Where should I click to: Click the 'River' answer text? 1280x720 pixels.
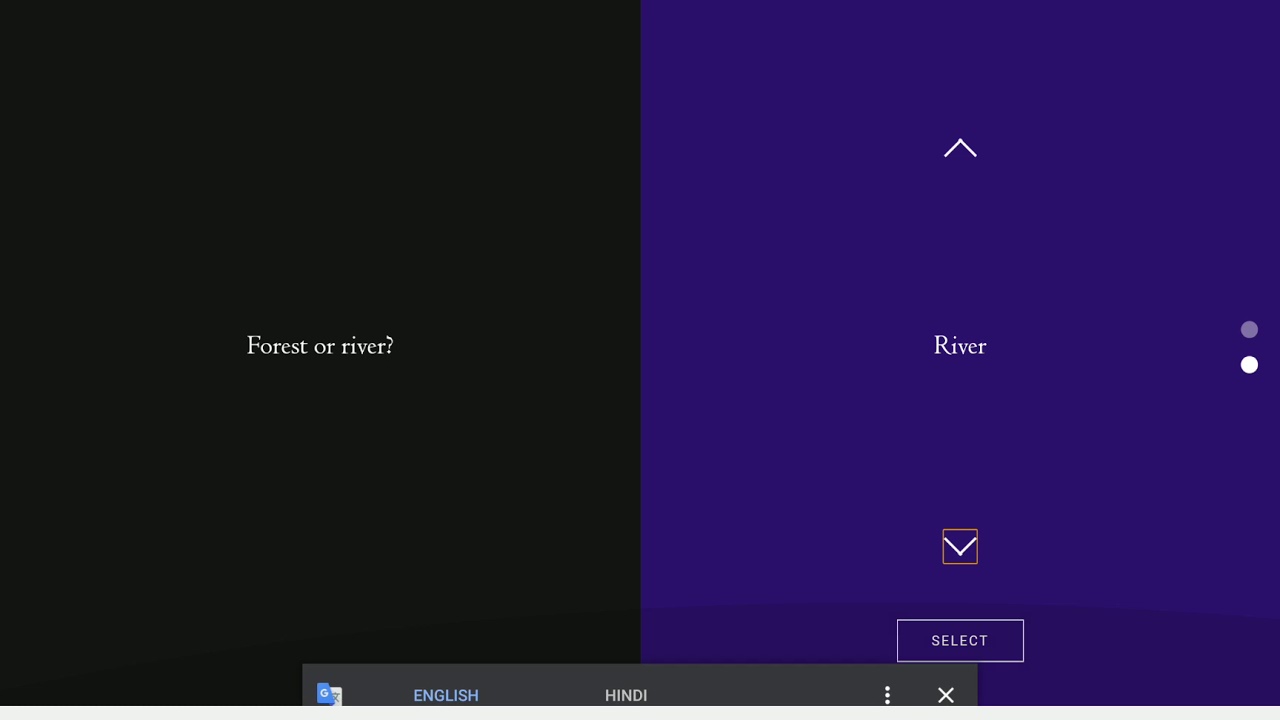[x=960, y=346]
